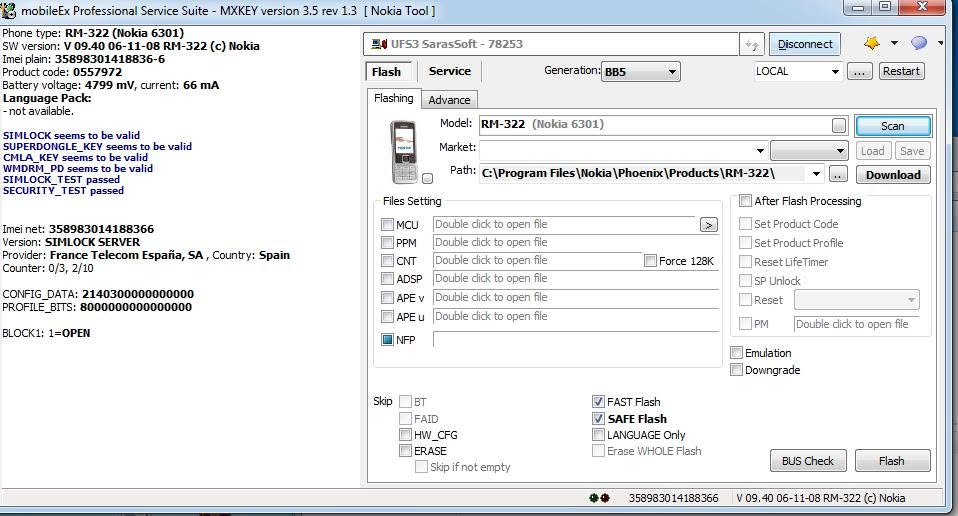This screenshot has height=516, width=958.
Task: Click the MCU arrow button
Action: [709, 225]
